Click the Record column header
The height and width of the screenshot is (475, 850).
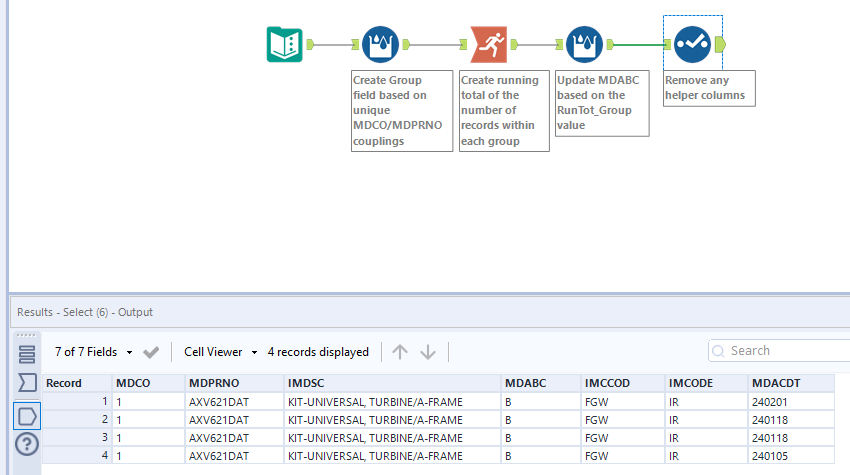click(77, 383)
